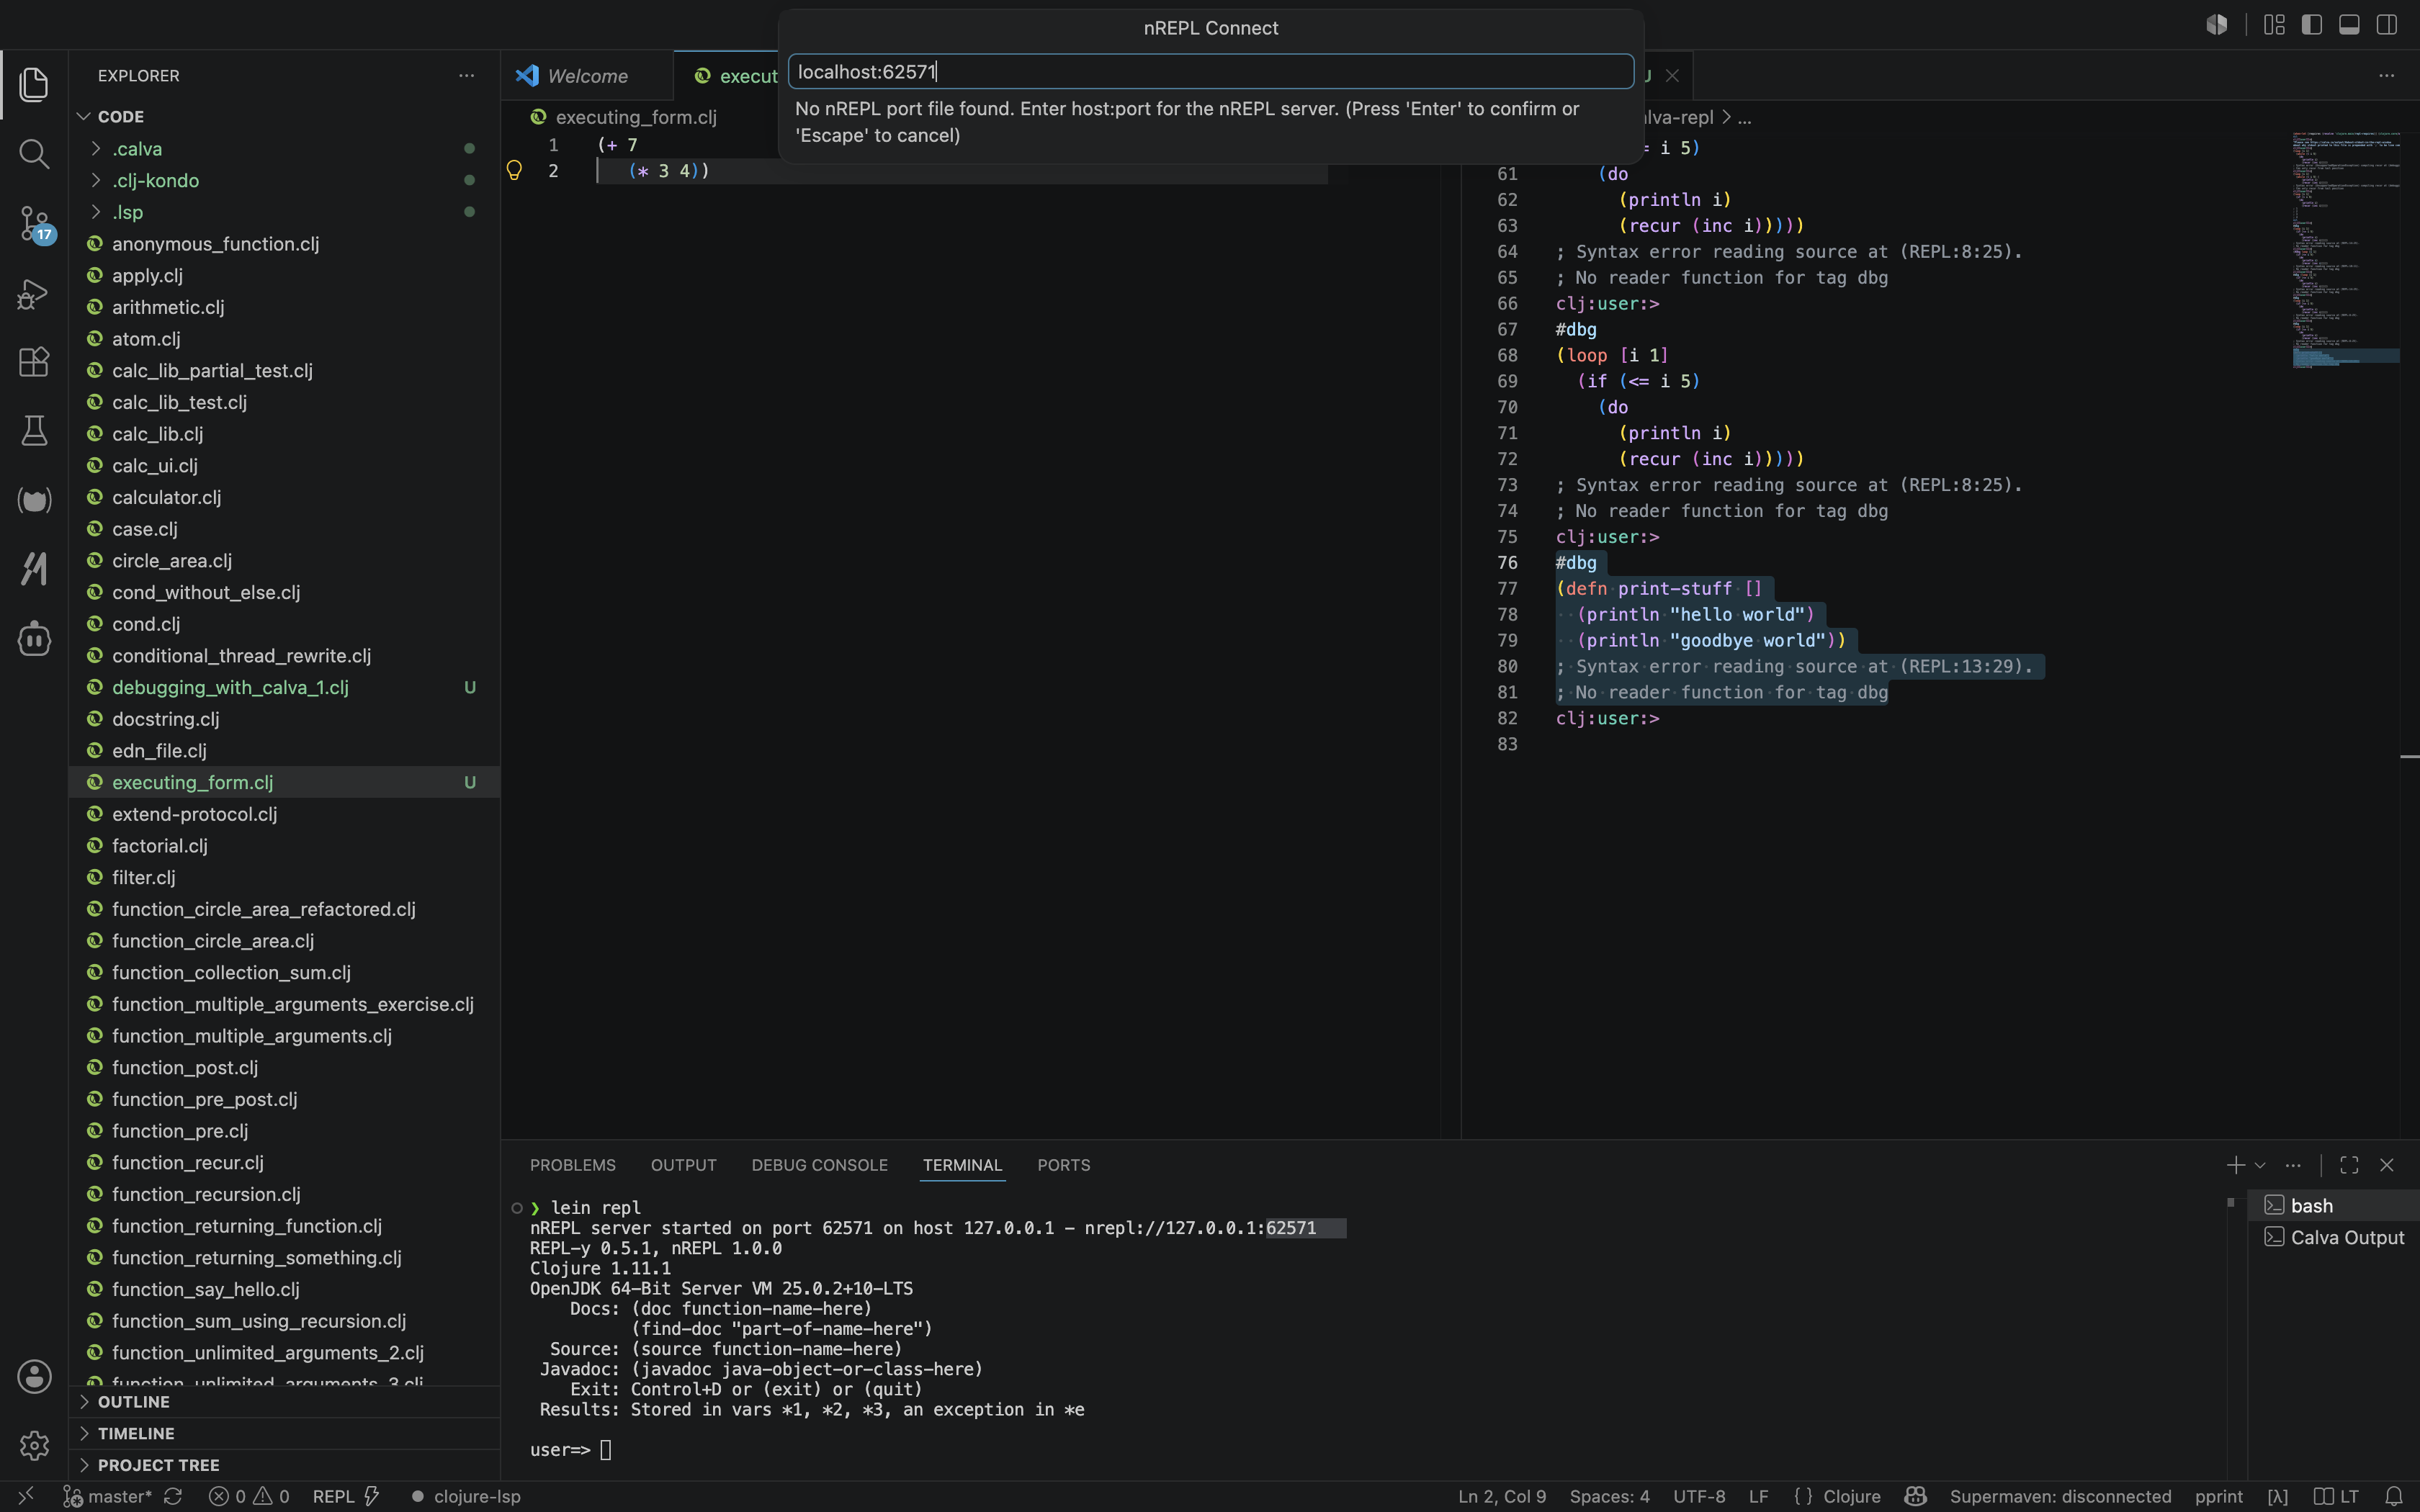Viewport: 2420px width, 1512px height.
Task: Switch to the PROBLEMS tab
Action: pyautogui.click(x=573, y=1165)
